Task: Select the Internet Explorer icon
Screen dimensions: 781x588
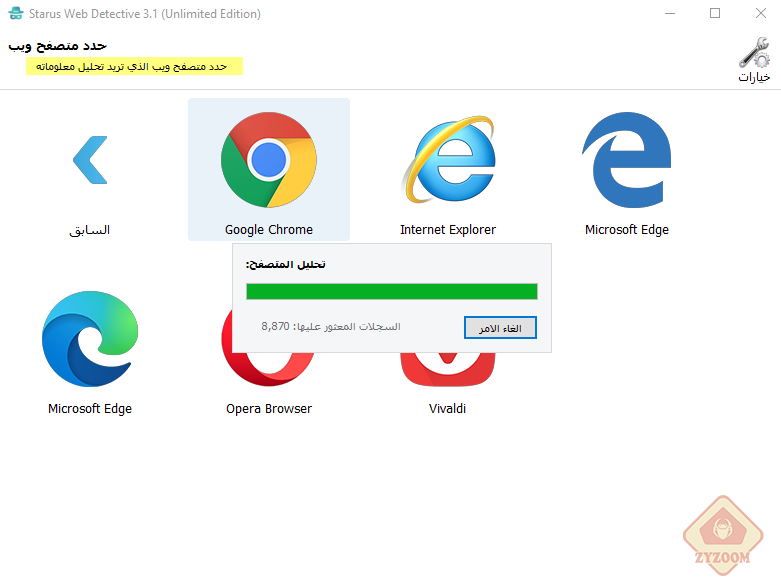Action: [x=448, y=160]
